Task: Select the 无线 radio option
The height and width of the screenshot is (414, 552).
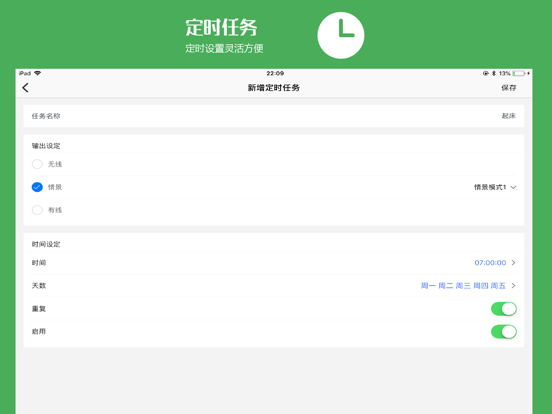Action: (x=37, y=164)
